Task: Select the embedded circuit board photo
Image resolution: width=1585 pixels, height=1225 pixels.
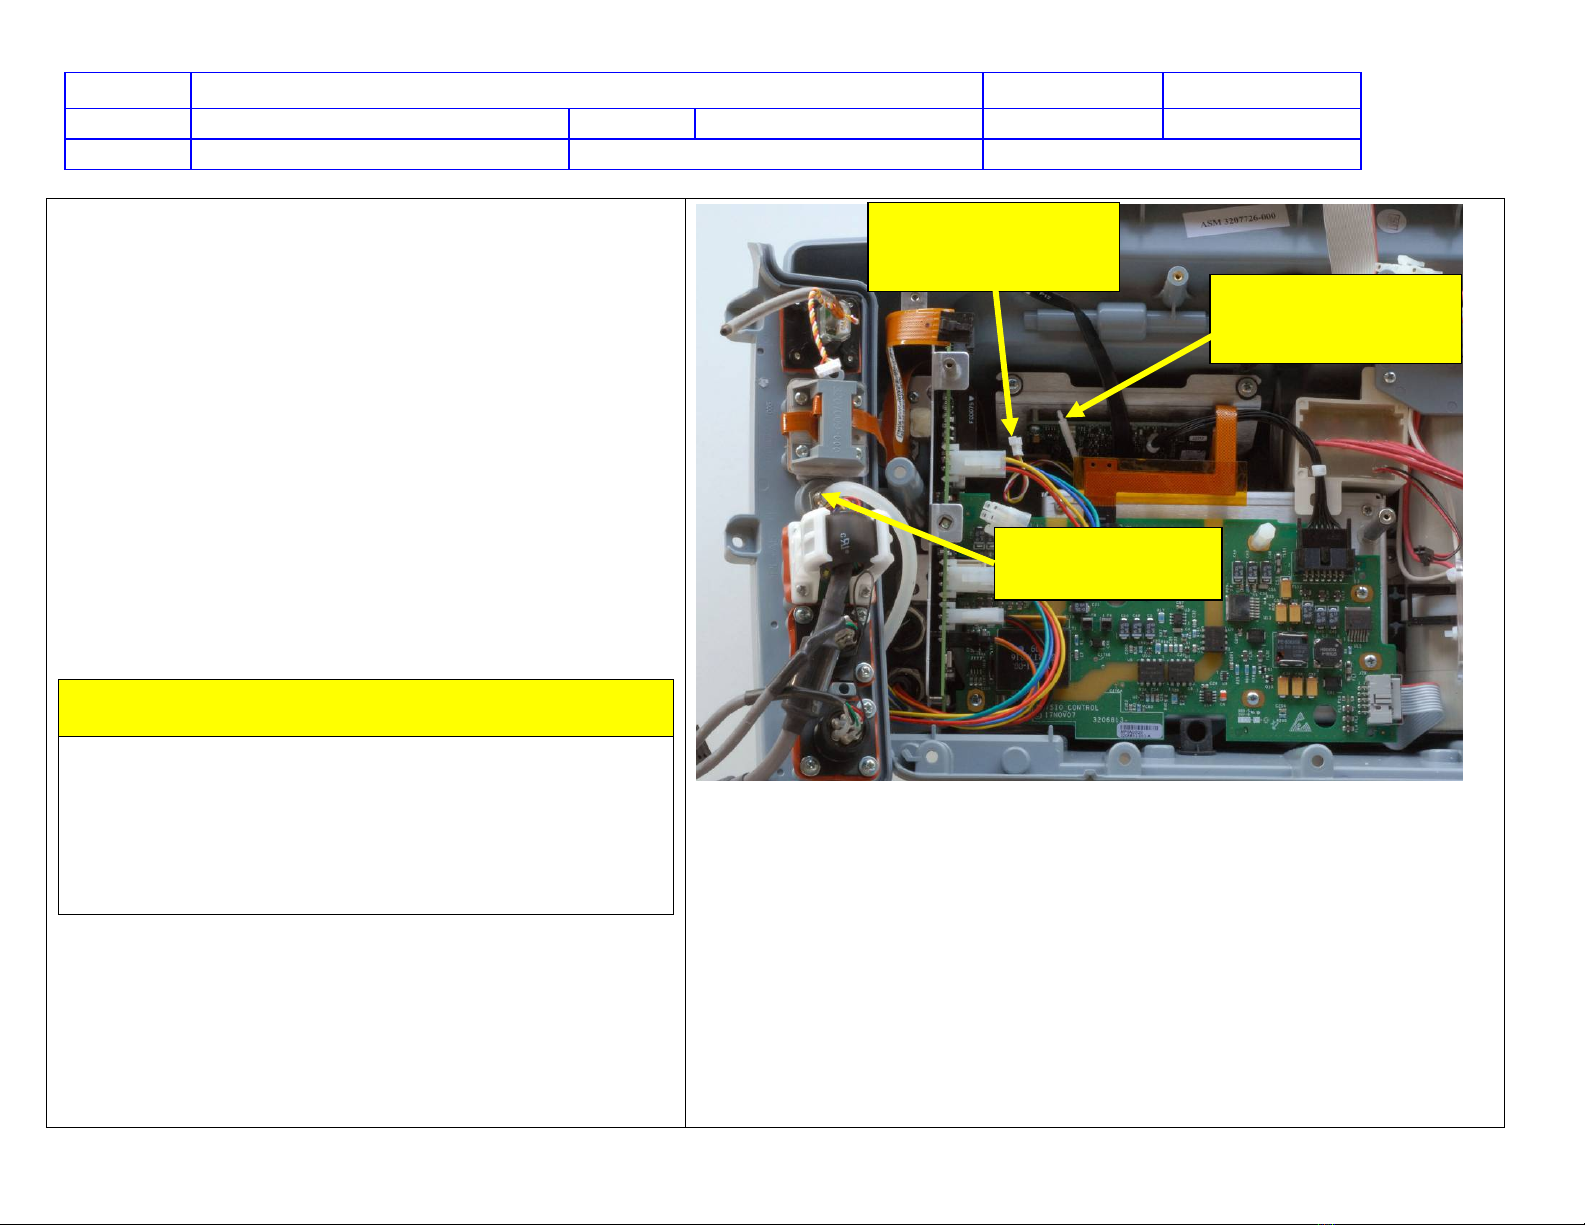Action: pos(1079,492)
